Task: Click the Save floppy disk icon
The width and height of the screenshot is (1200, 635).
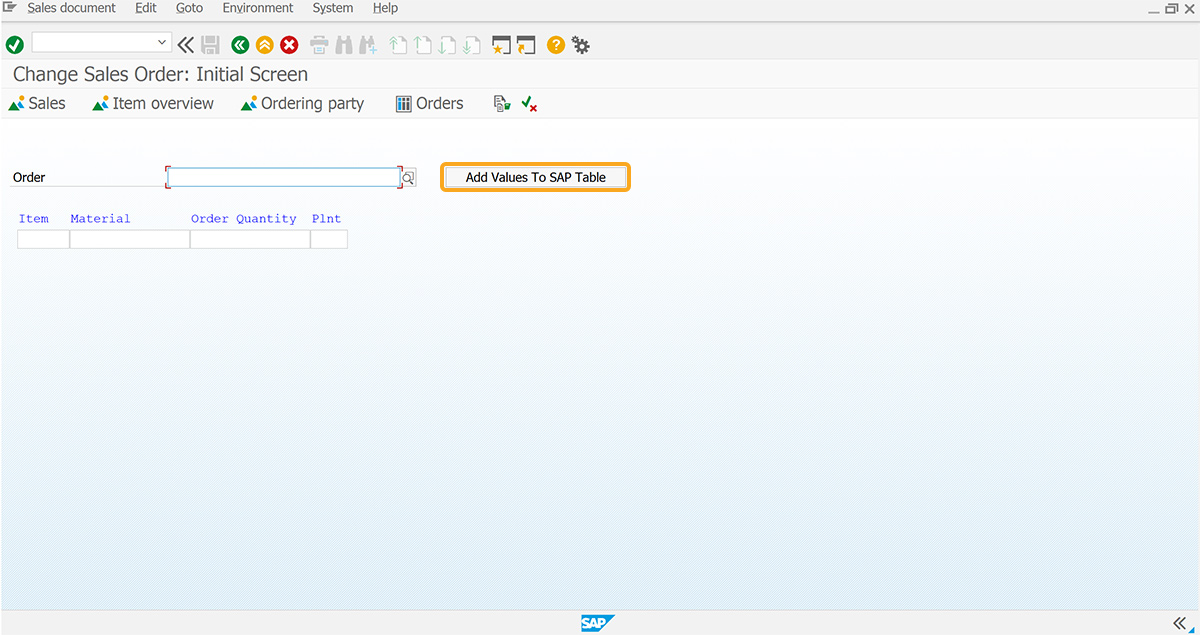Action: click(210, 44)
